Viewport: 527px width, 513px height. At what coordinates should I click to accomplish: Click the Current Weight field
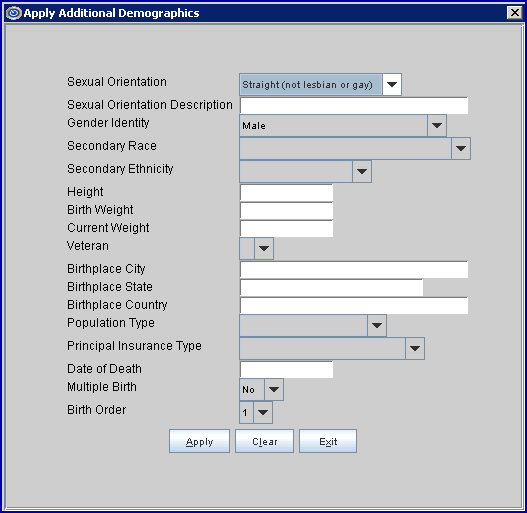coord(286,229)
